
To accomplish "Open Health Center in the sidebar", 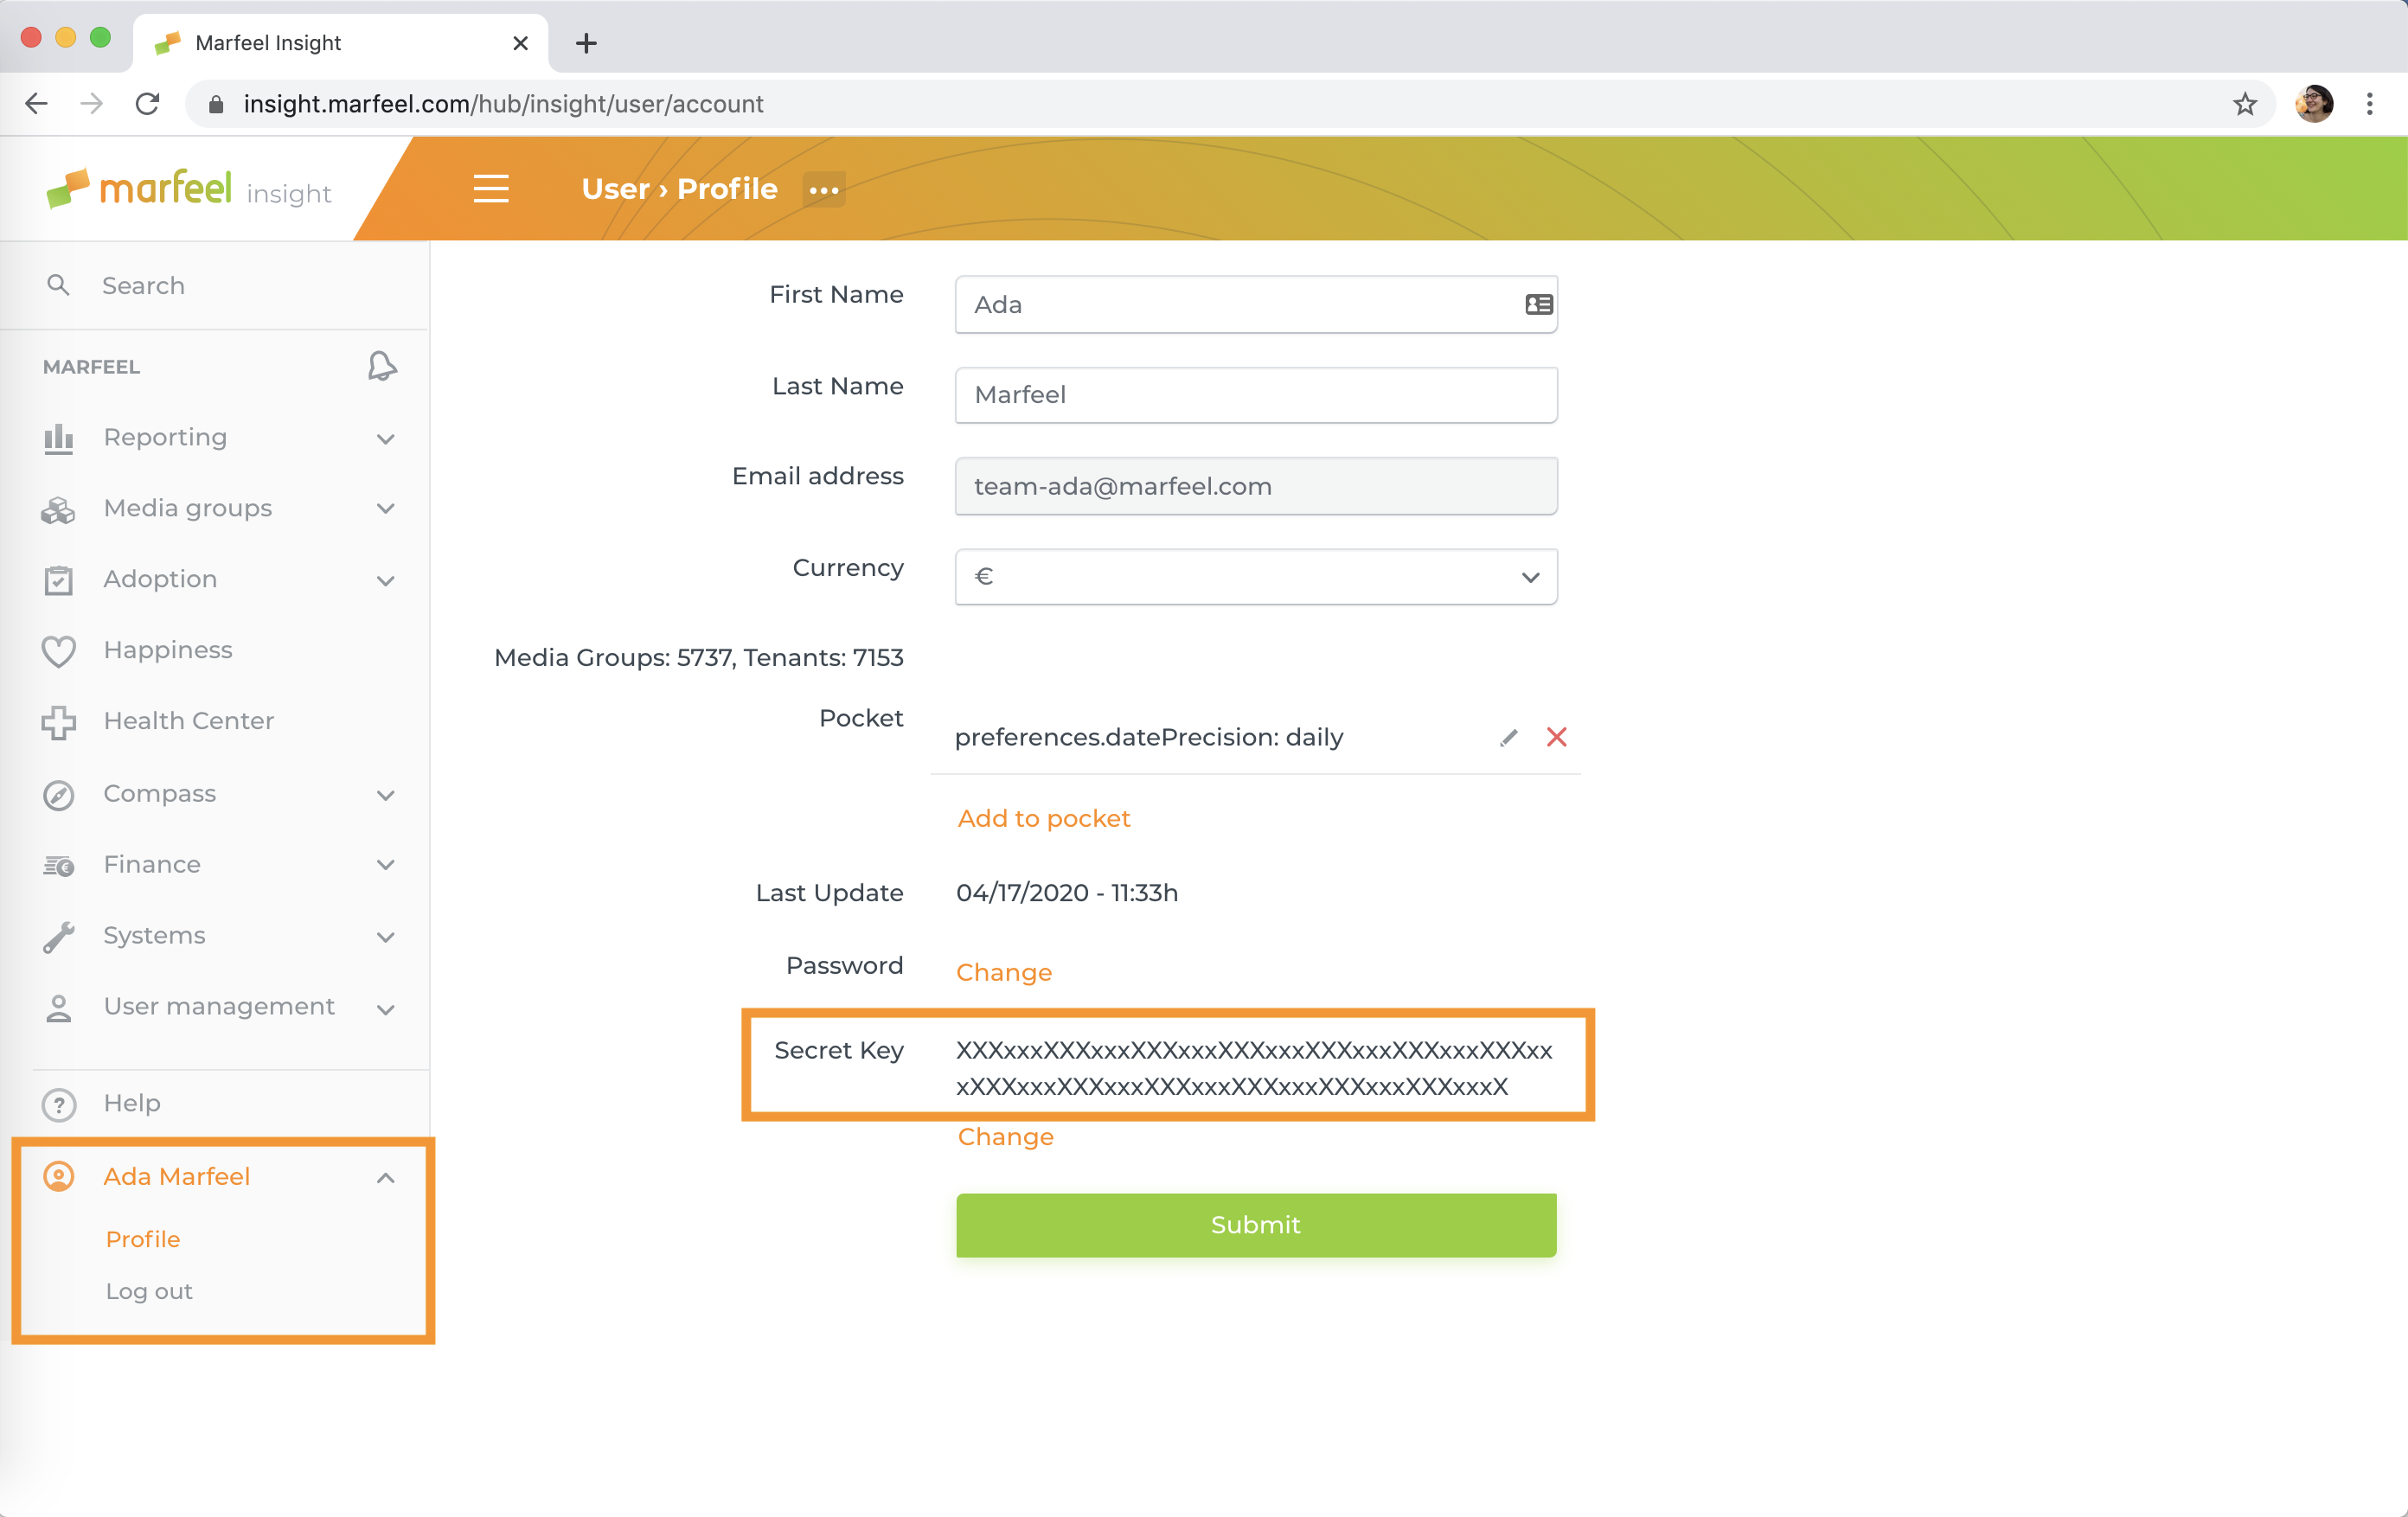I will pyautogui.click(x=189, y=721).
